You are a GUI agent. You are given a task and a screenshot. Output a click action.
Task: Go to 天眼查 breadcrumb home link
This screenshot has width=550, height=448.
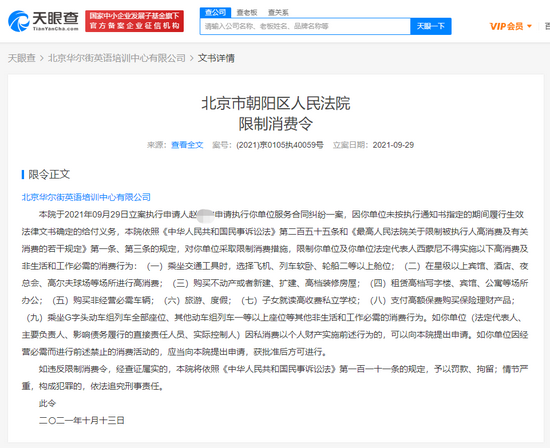[x=22, y=58]
